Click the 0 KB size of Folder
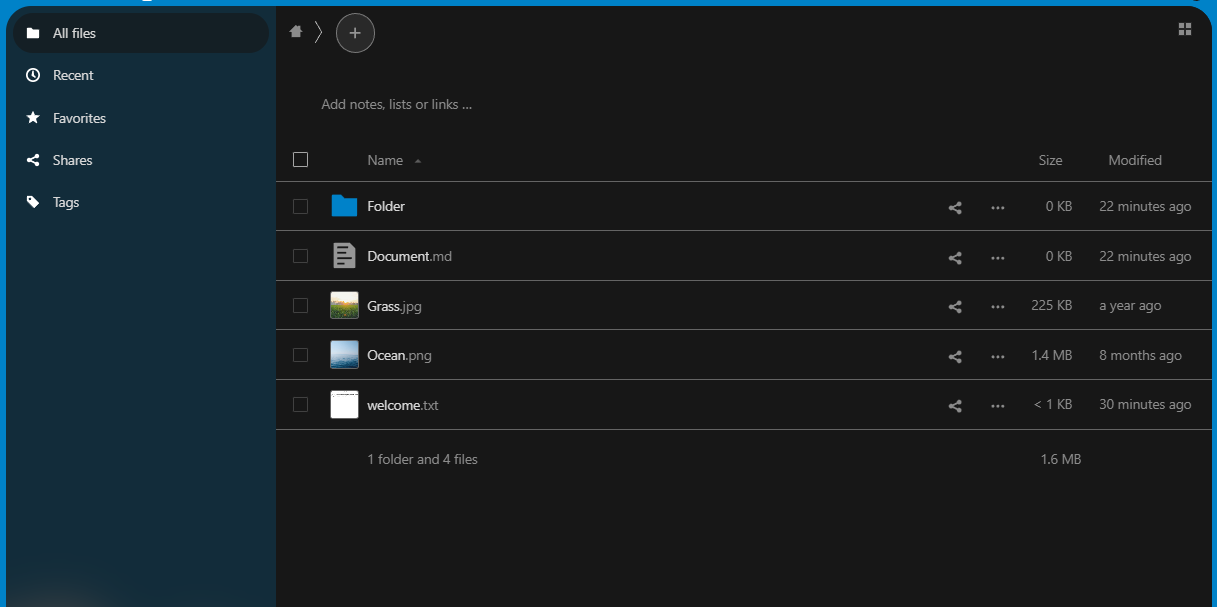The width and height of the screenshot is (1217, 607). [1059, 207]
